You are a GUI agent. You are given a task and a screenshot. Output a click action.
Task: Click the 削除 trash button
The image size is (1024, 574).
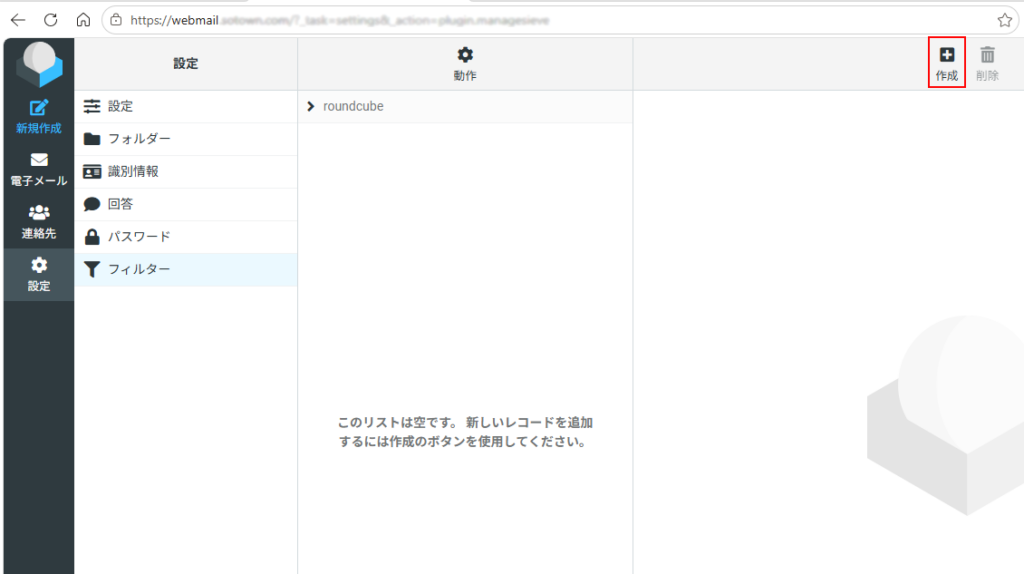987,63
